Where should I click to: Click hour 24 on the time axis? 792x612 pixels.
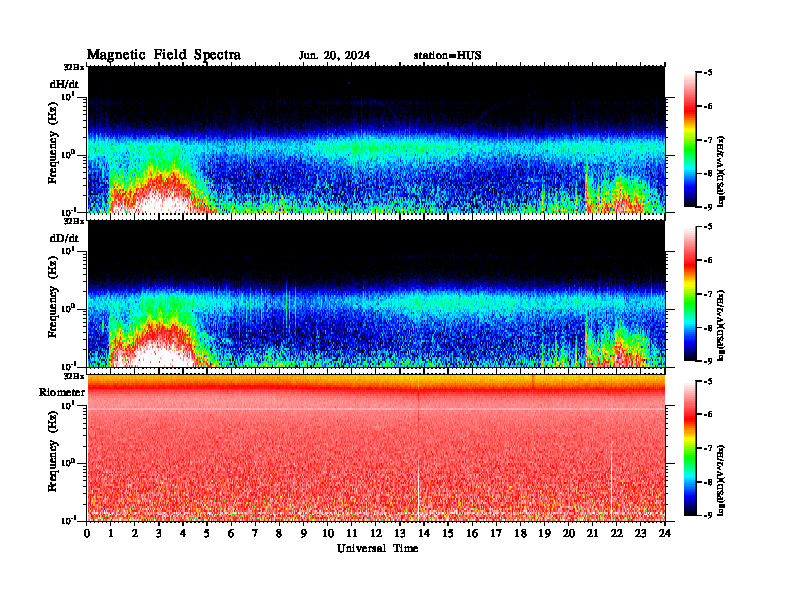point(665,533)
